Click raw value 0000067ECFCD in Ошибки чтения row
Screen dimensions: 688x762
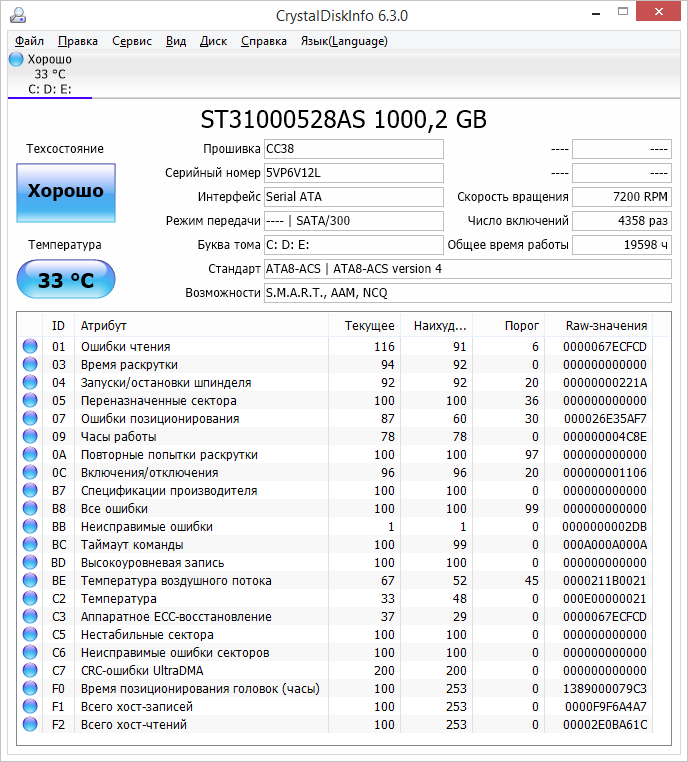coord(605,346)
